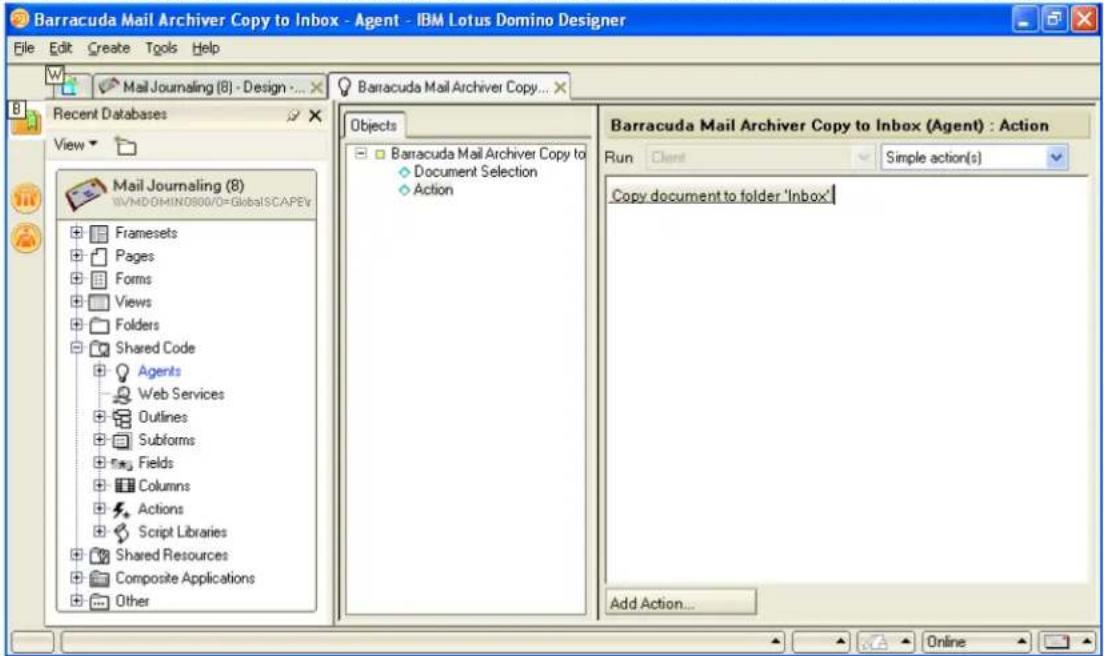Click the new folder icon beside View
The height and width of the screenshot is (656, 1104).
click(x=126, y=146)
